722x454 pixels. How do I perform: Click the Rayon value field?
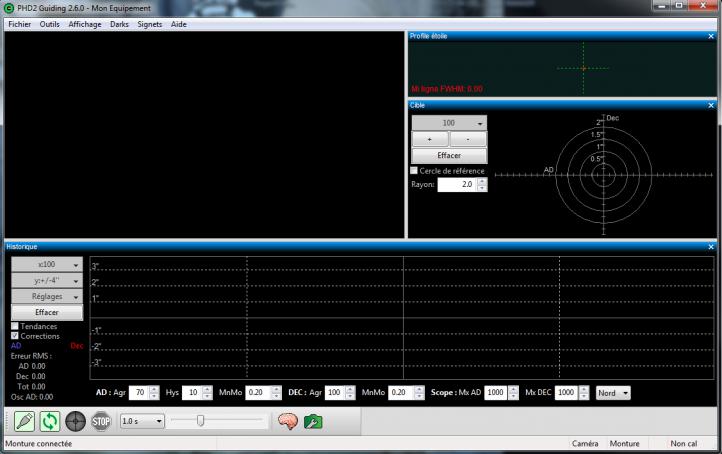[x=457, y=184]
